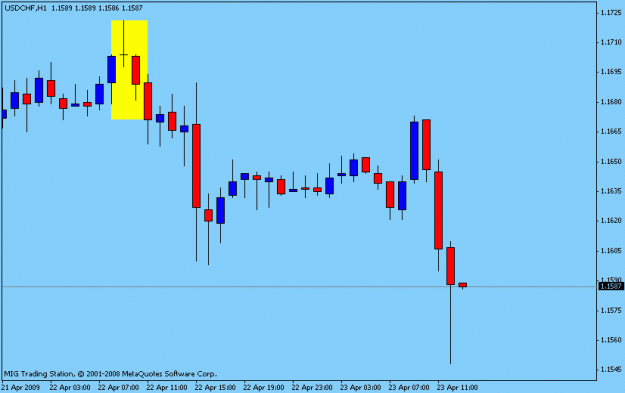This screenshot has width=625, height=393.
Task: Click the 1.1545 price axis label
Action: click(x=611, y=369)
